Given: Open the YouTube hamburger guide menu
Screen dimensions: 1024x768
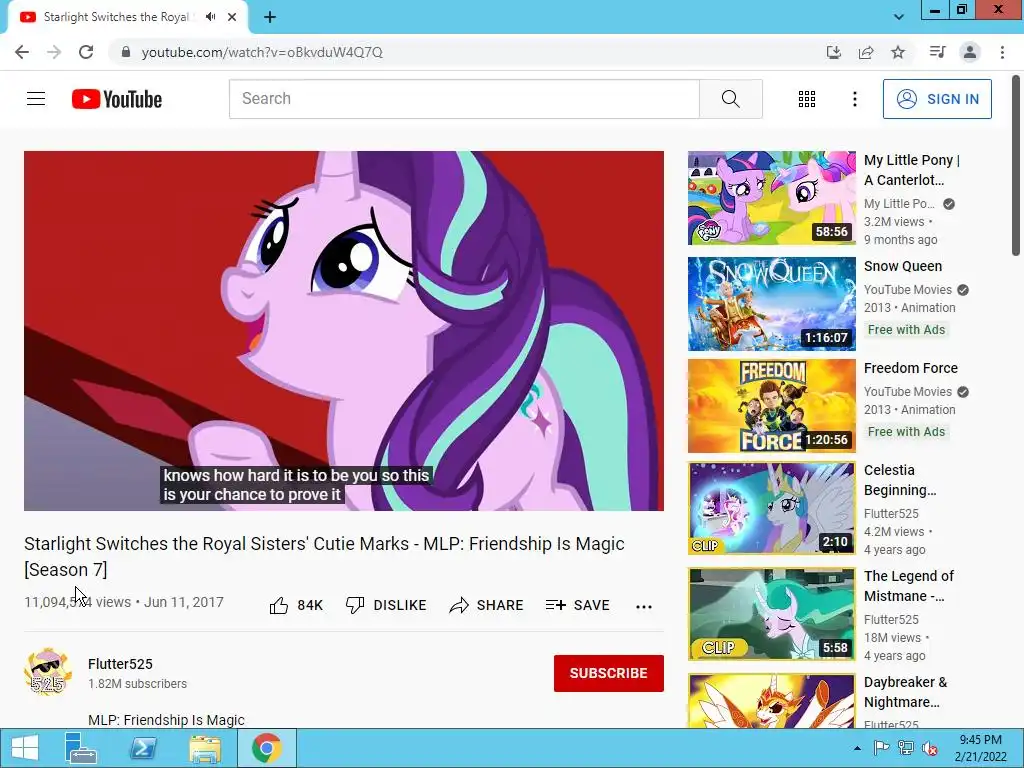Looking at the screenshot, I should (x=36, y=99).
